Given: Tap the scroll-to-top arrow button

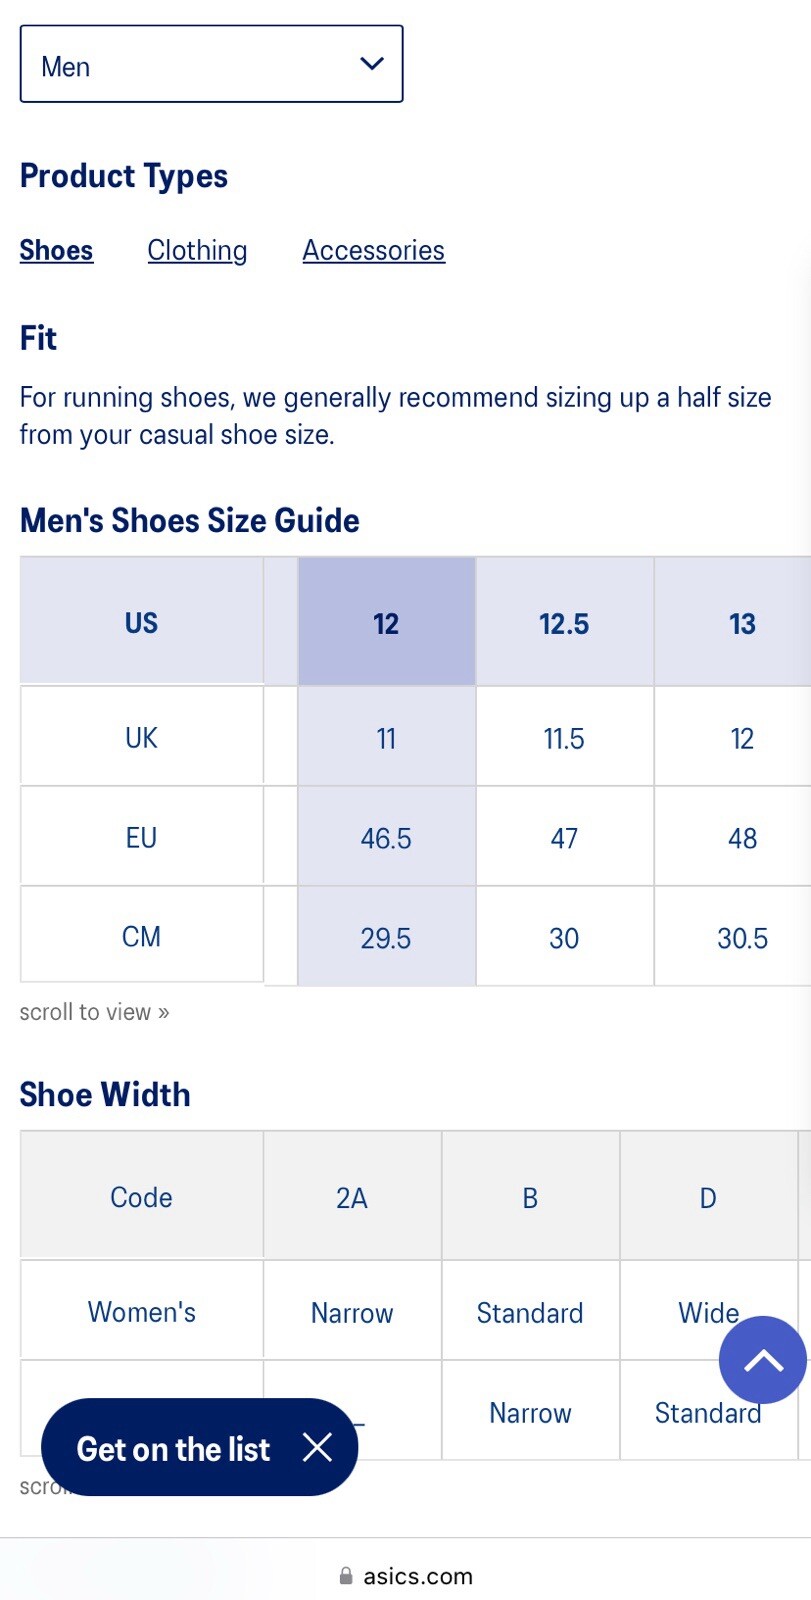Looking at the screenshot, I should pyautogui.click(x=763, y=1360).
